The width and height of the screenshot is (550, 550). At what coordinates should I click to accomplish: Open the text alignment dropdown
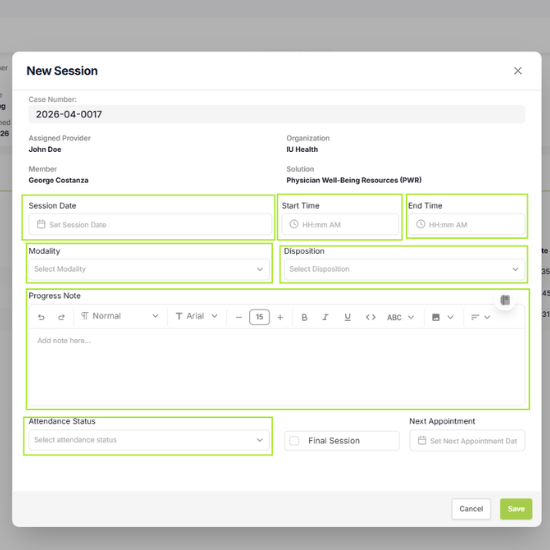click(480, 317)
